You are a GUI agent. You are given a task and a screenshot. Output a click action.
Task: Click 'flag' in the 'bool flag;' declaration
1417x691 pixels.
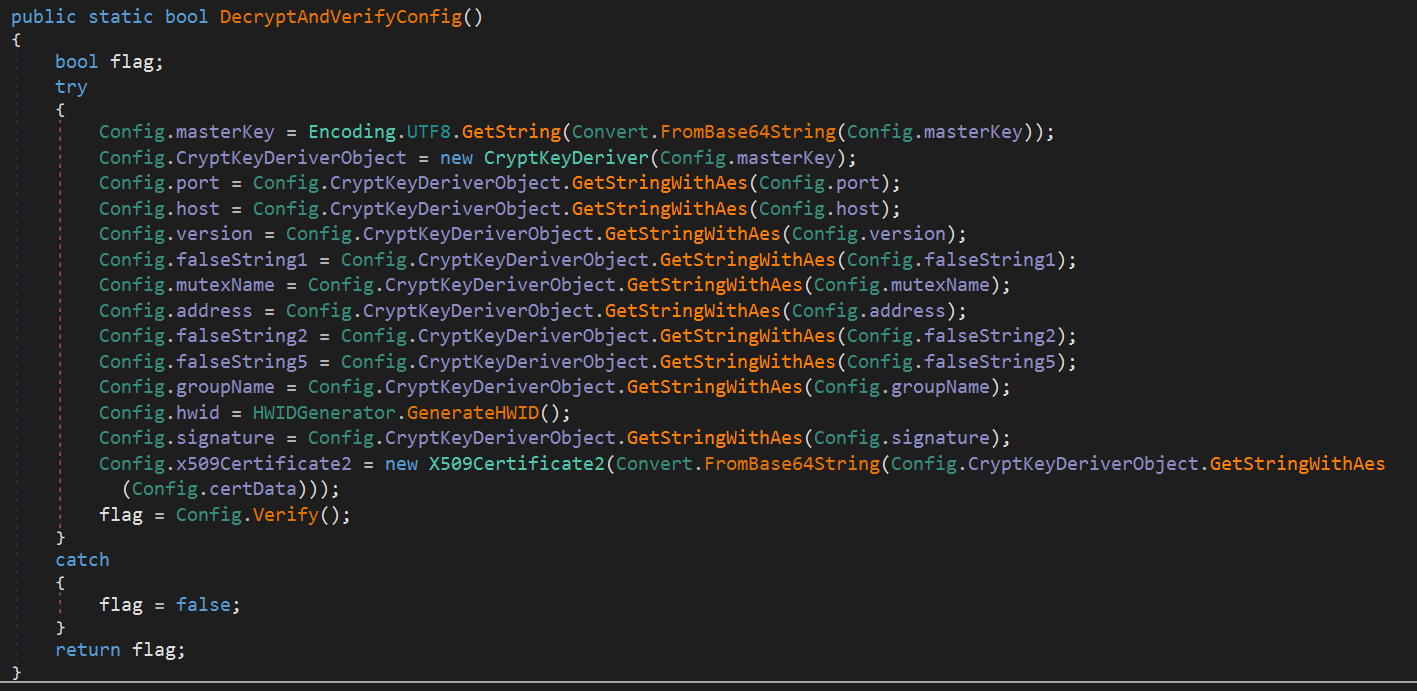131,62
